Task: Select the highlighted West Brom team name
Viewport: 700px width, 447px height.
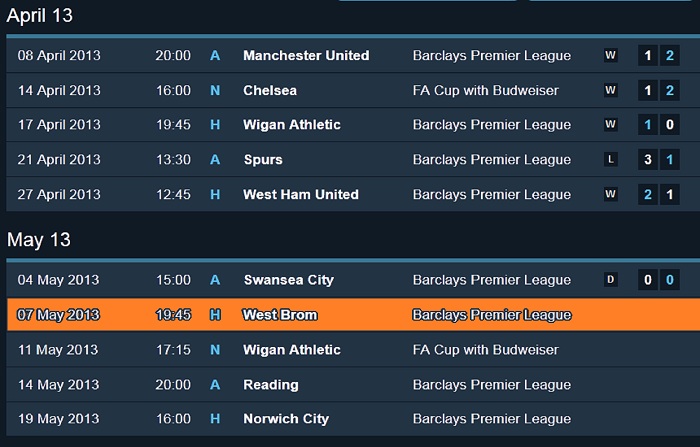Action: (x=280, y=315)
